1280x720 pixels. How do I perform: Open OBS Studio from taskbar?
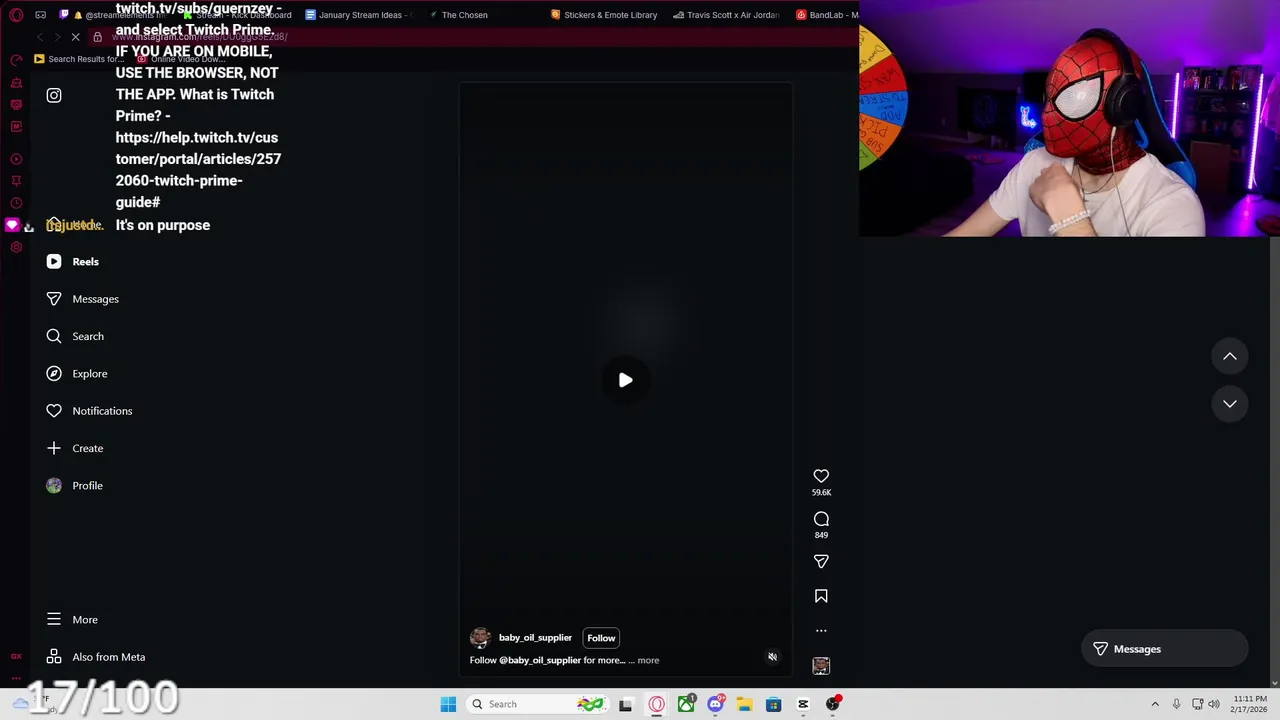pos(832,704)
